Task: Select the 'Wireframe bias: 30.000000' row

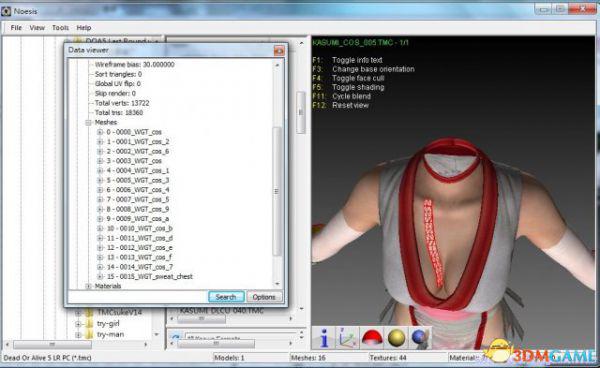Action: (x=135, y=65)
